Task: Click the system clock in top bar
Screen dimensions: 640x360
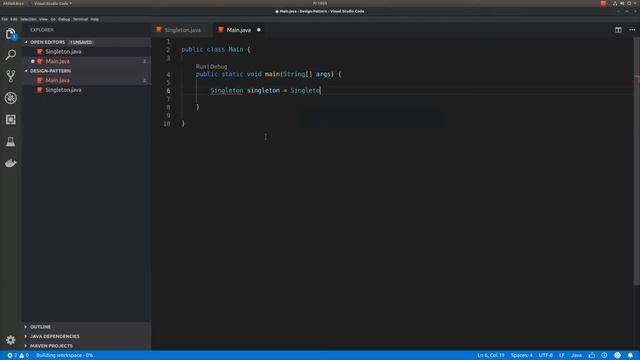Action: click(x=320, y=3)
